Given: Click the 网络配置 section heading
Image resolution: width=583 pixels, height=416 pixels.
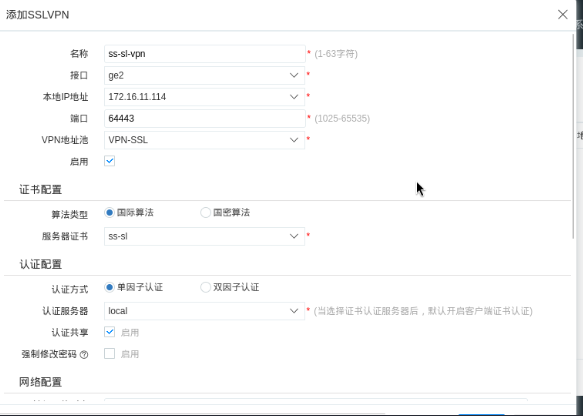Looking at the screenshot, I should 41,382.
